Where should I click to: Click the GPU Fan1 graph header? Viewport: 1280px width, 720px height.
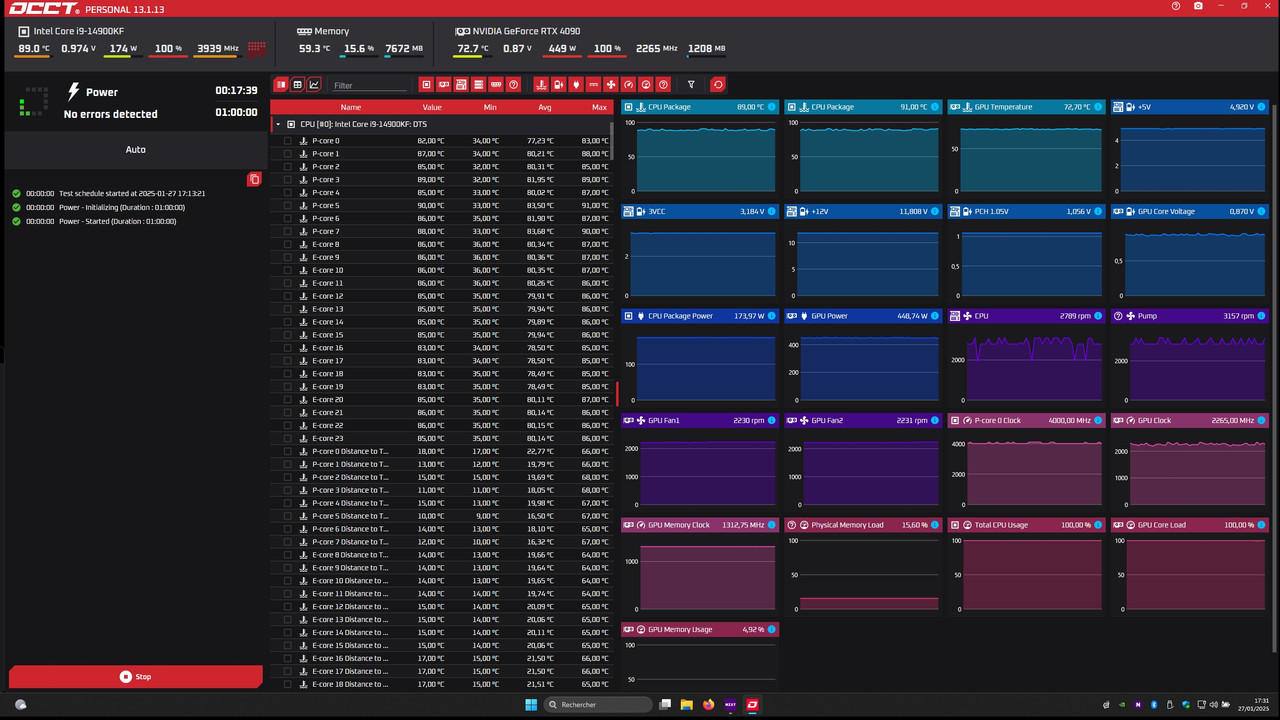699,421
